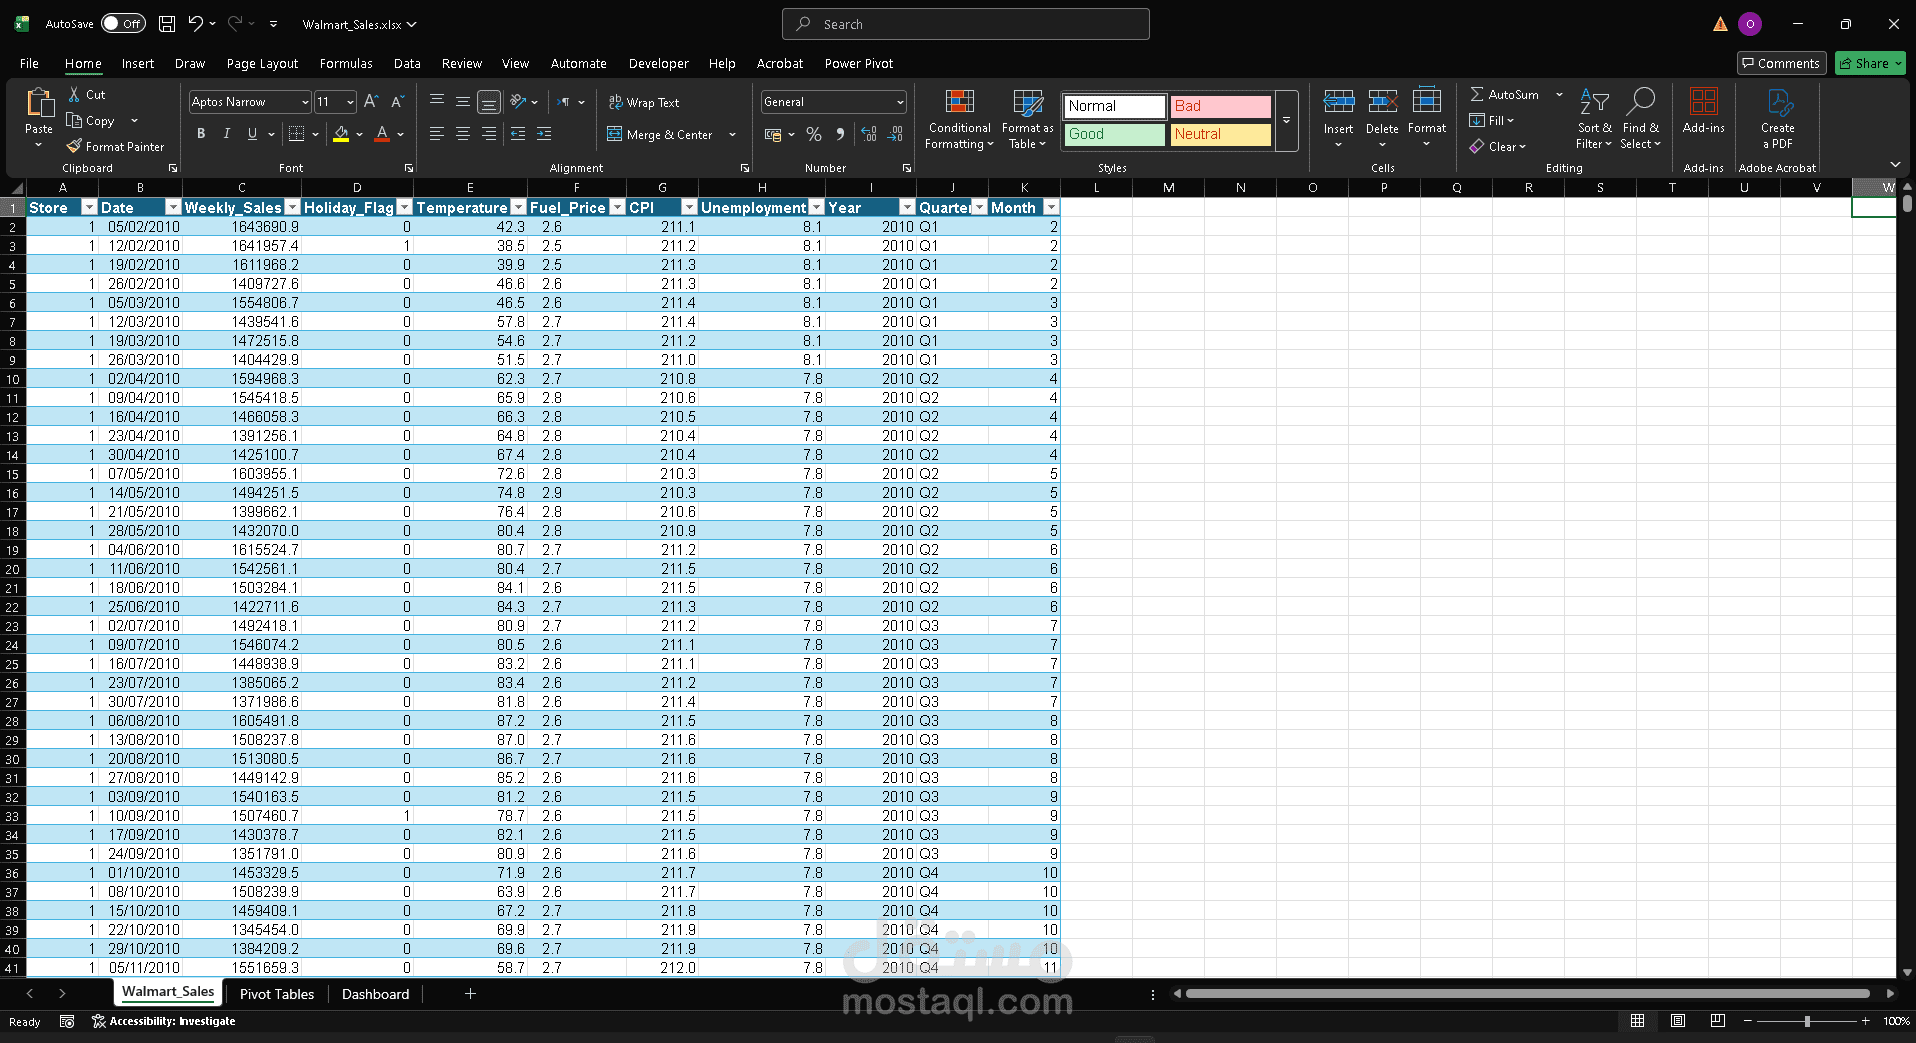1916x1043 pixels.
Task: Click Merge & Center button
Action: [661, 134]
